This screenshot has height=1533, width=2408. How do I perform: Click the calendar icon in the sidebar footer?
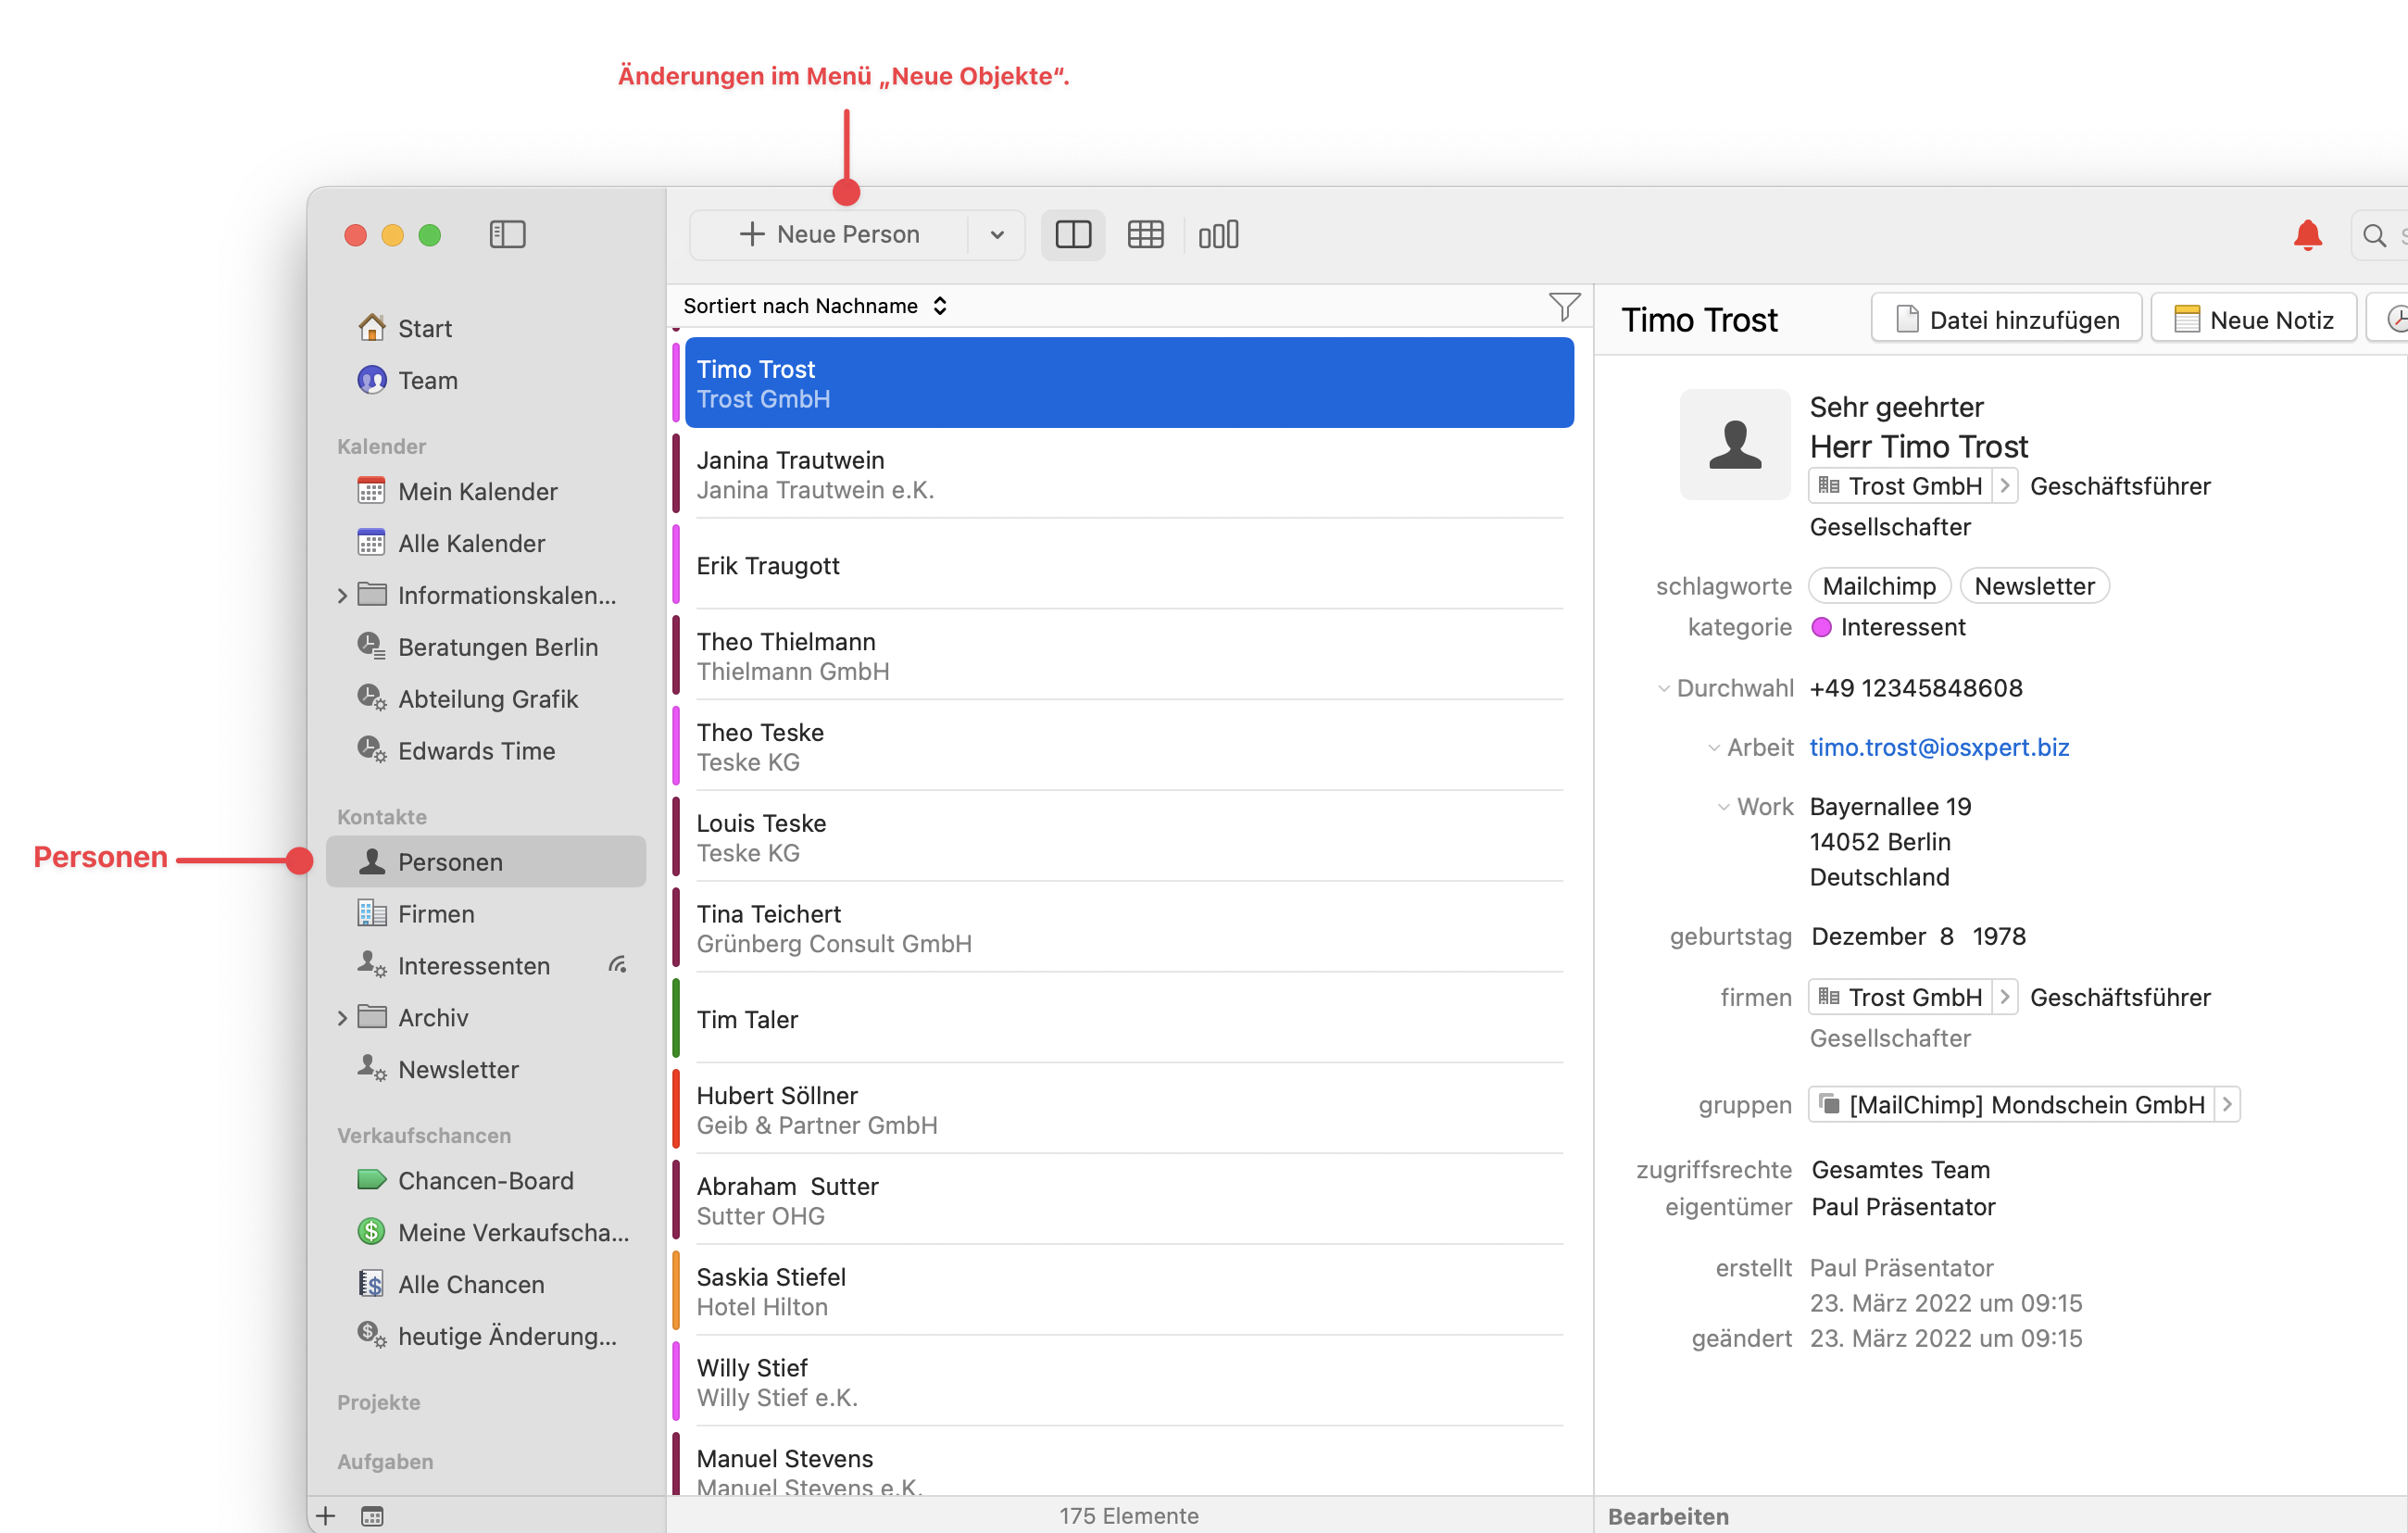point(372,1516)
